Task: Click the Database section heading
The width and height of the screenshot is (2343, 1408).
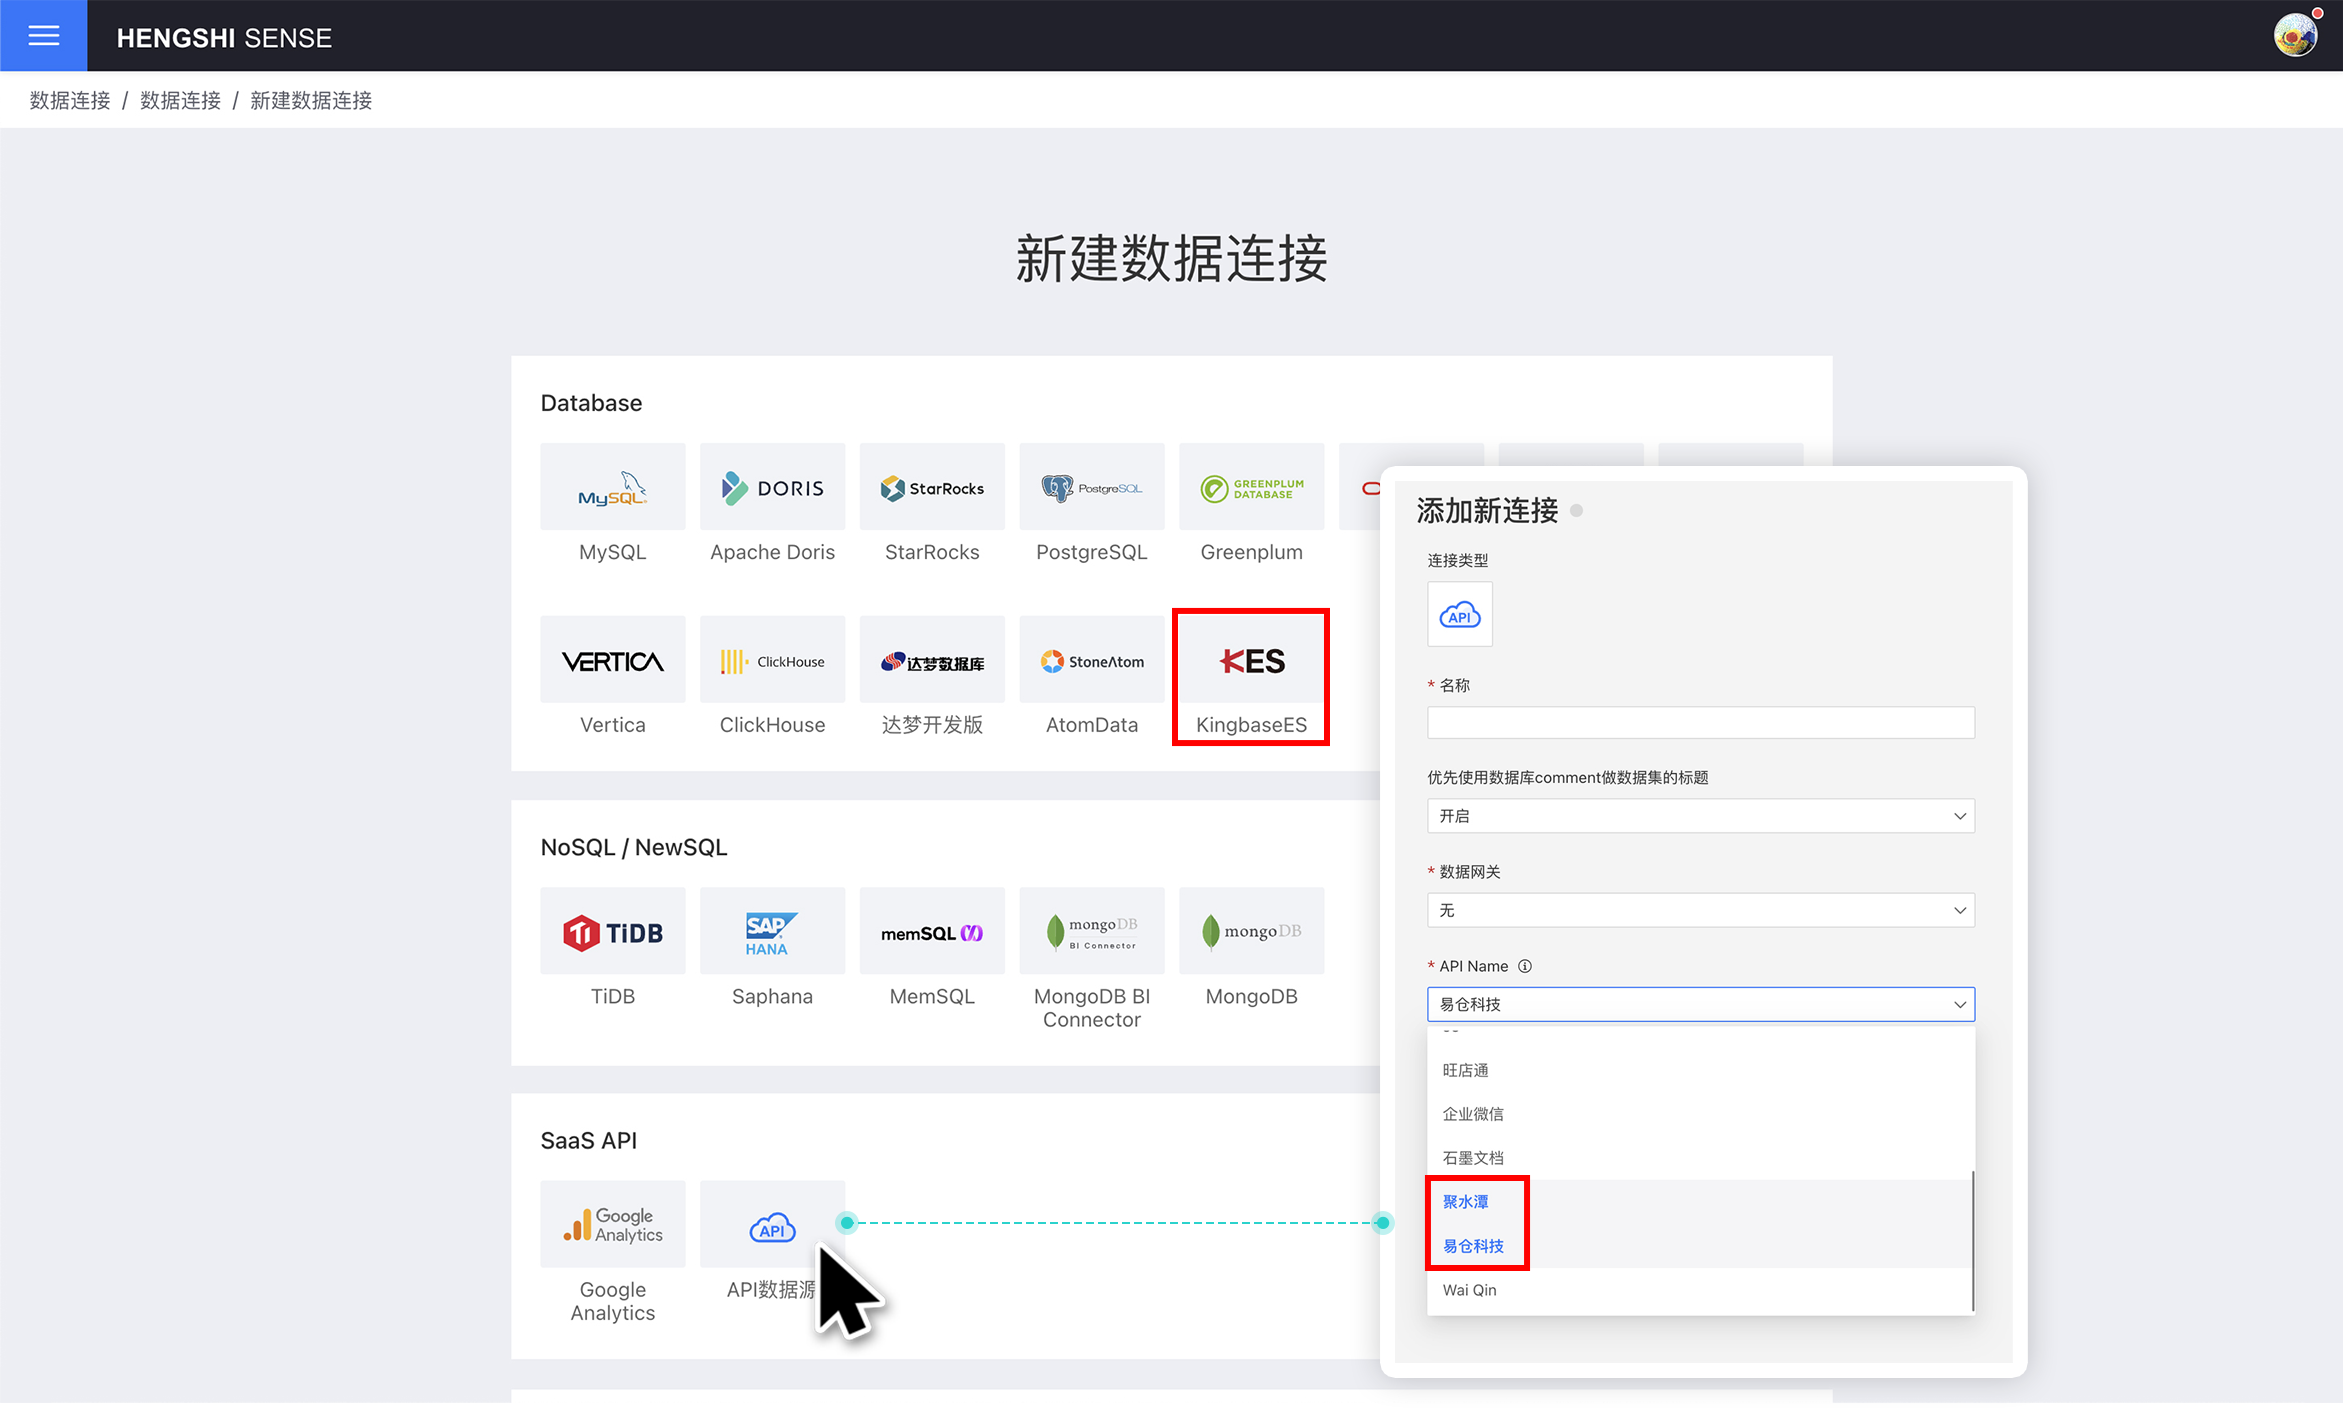Action: pos(591,403)
